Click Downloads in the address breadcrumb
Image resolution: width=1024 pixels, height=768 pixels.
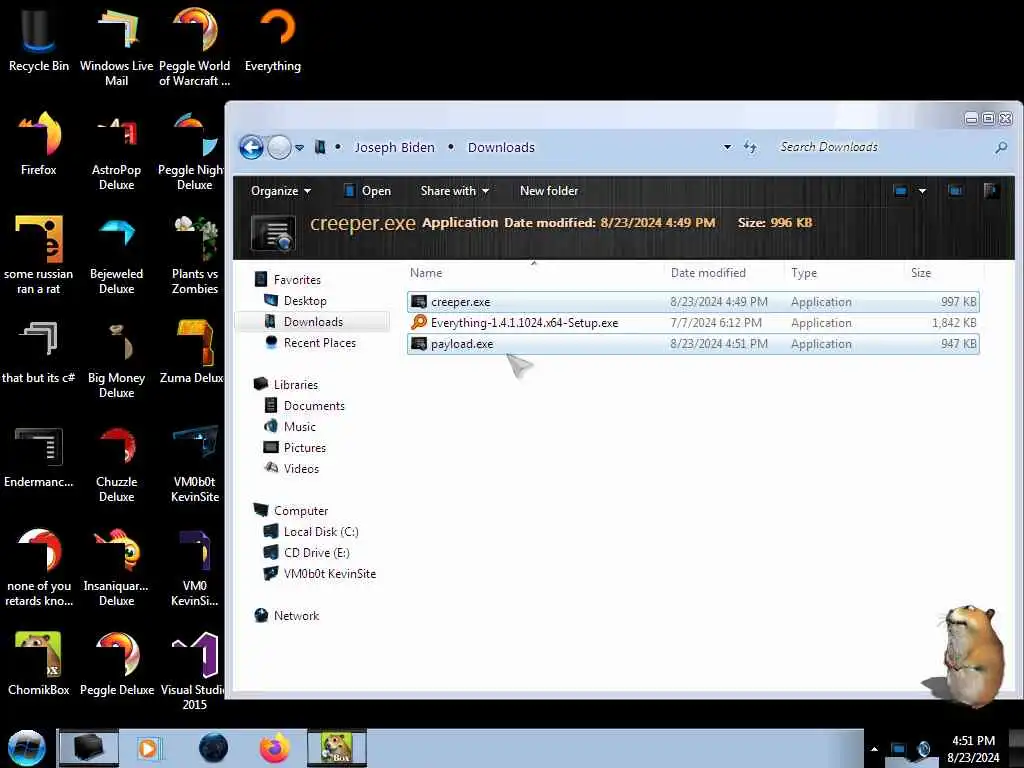point(501,148)
